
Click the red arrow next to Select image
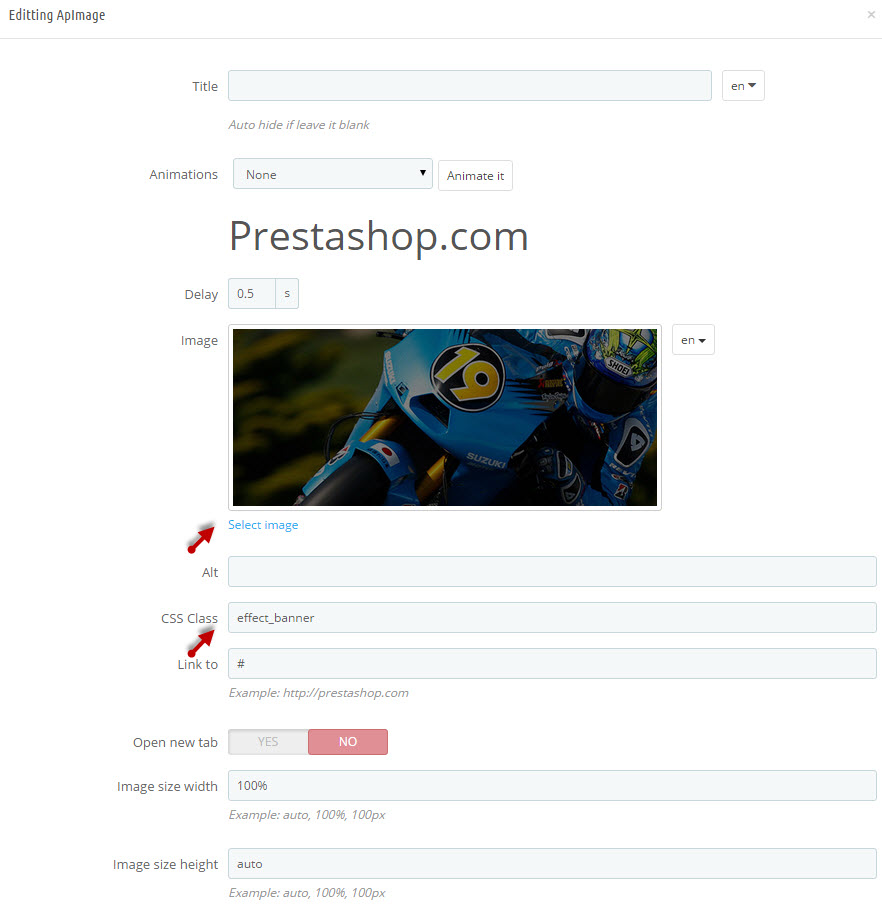pyautogui.click(x=201, y=538)
